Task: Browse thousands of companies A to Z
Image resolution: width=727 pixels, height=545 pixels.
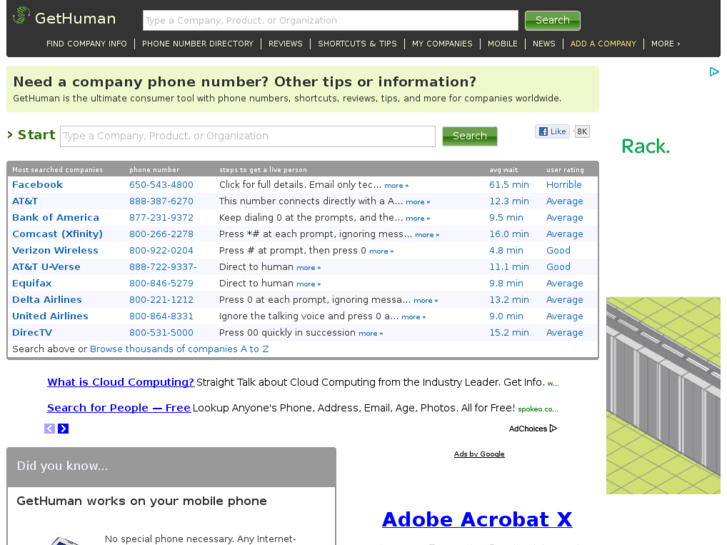Action: [179, 349]
